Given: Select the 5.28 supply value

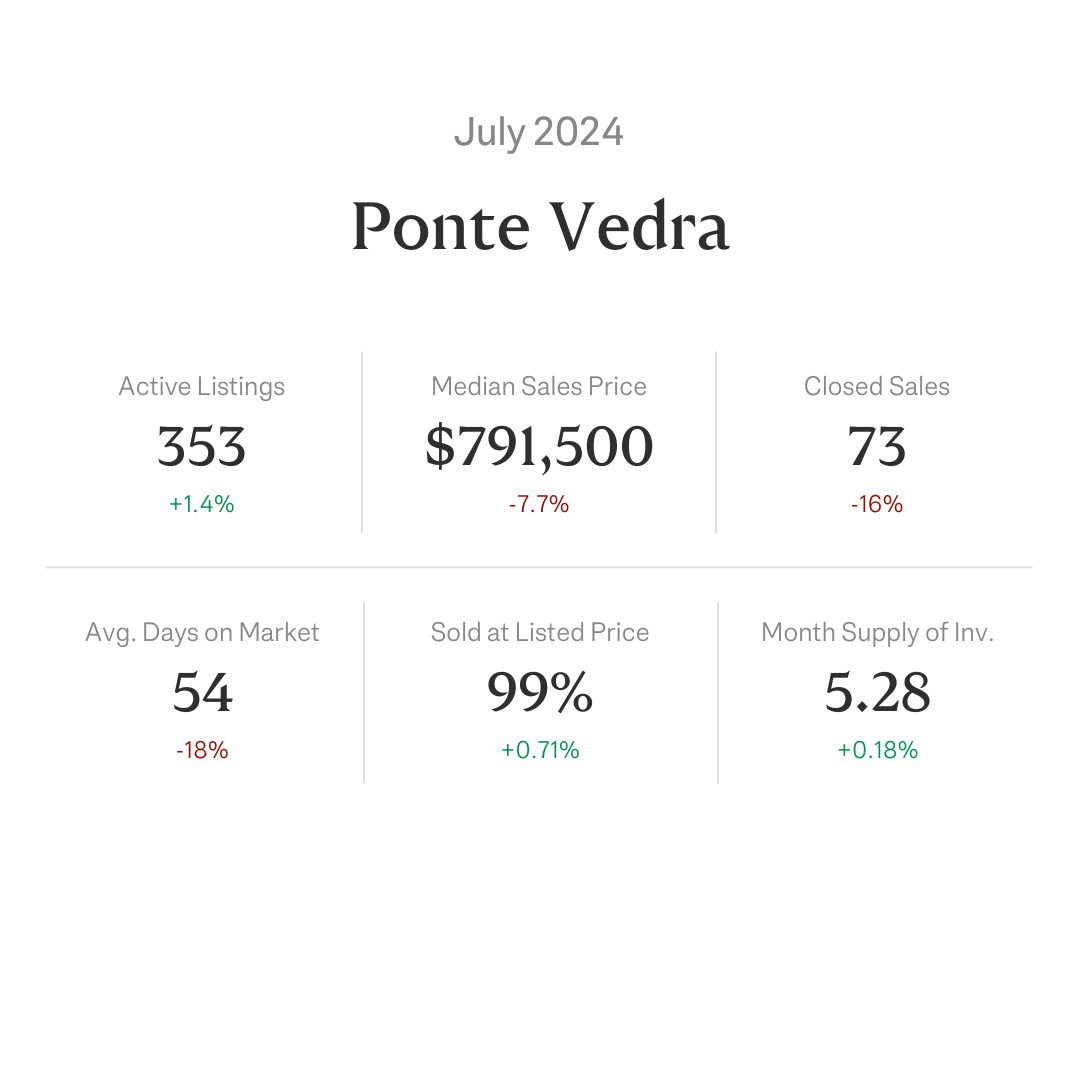Looking at the screenshot, I should click(878, 692).
